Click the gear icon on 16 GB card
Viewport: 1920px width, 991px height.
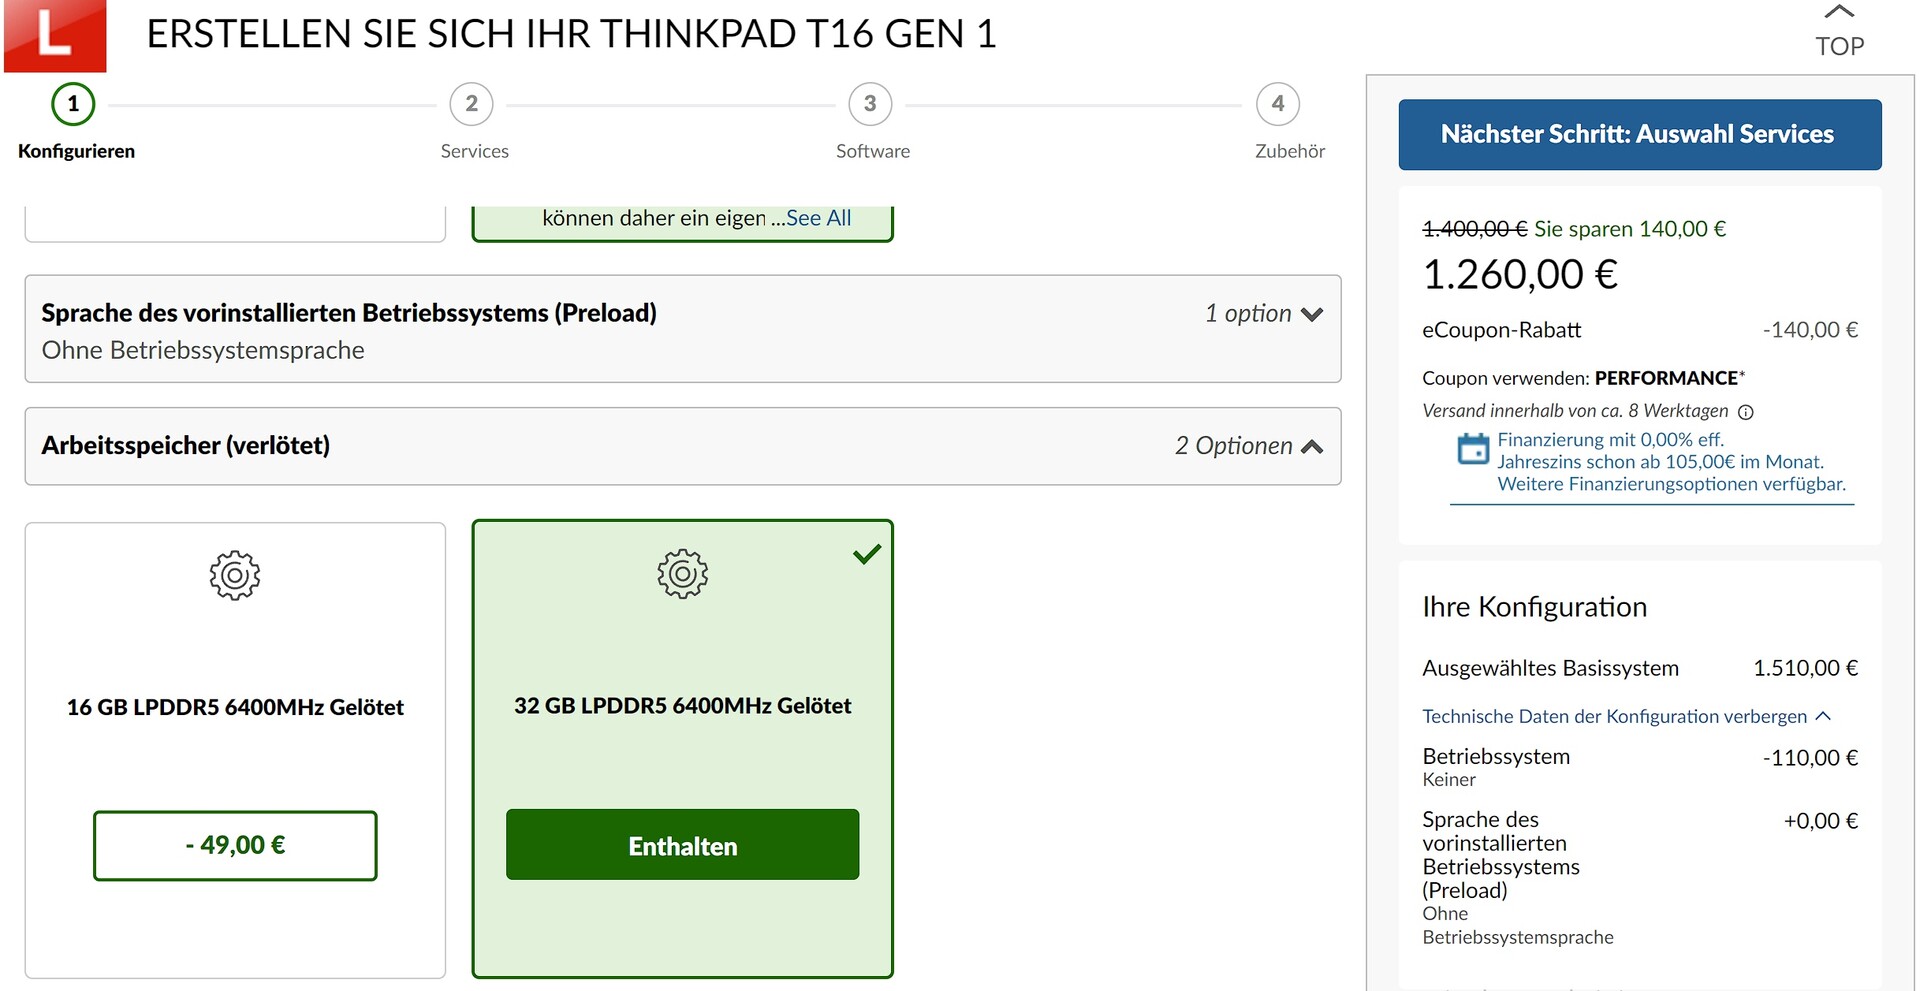[235, 575]
